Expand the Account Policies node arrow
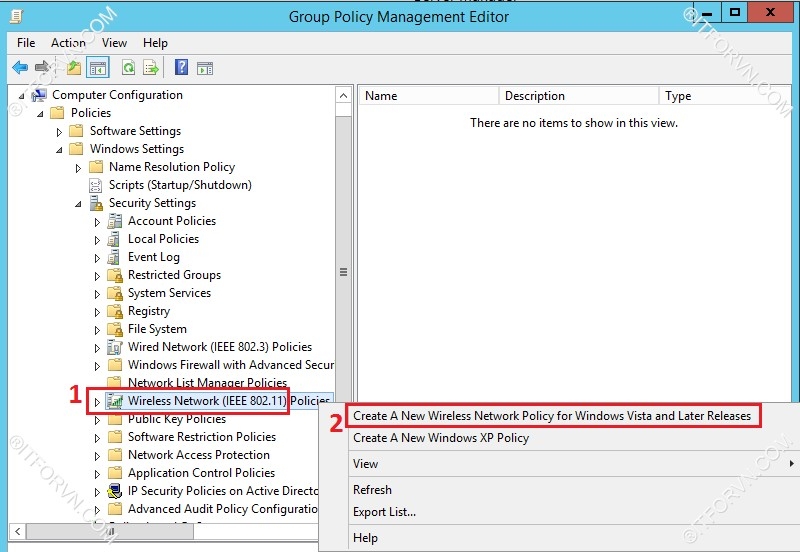The height and width of the screenshot is (552, 800). coord(98,222)
